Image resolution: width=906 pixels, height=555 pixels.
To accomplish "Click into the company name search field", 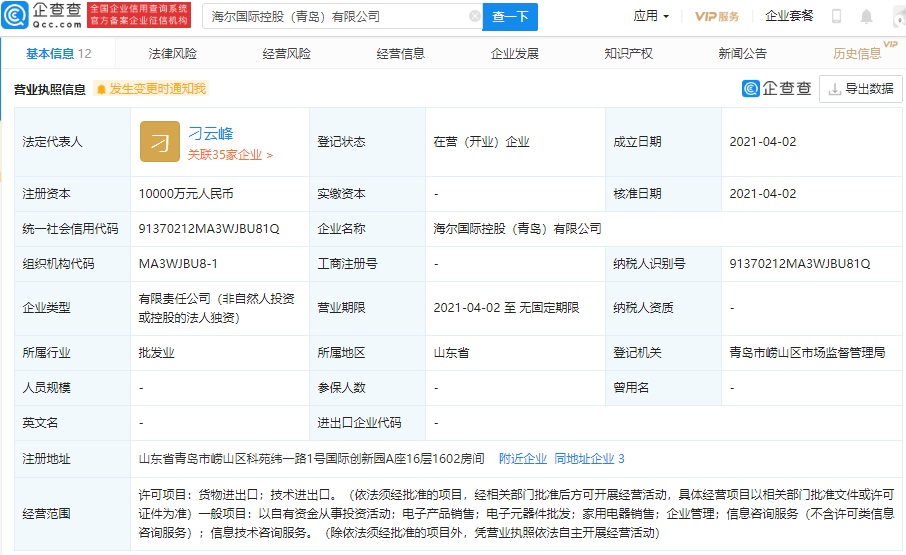I will pos(335,17).
